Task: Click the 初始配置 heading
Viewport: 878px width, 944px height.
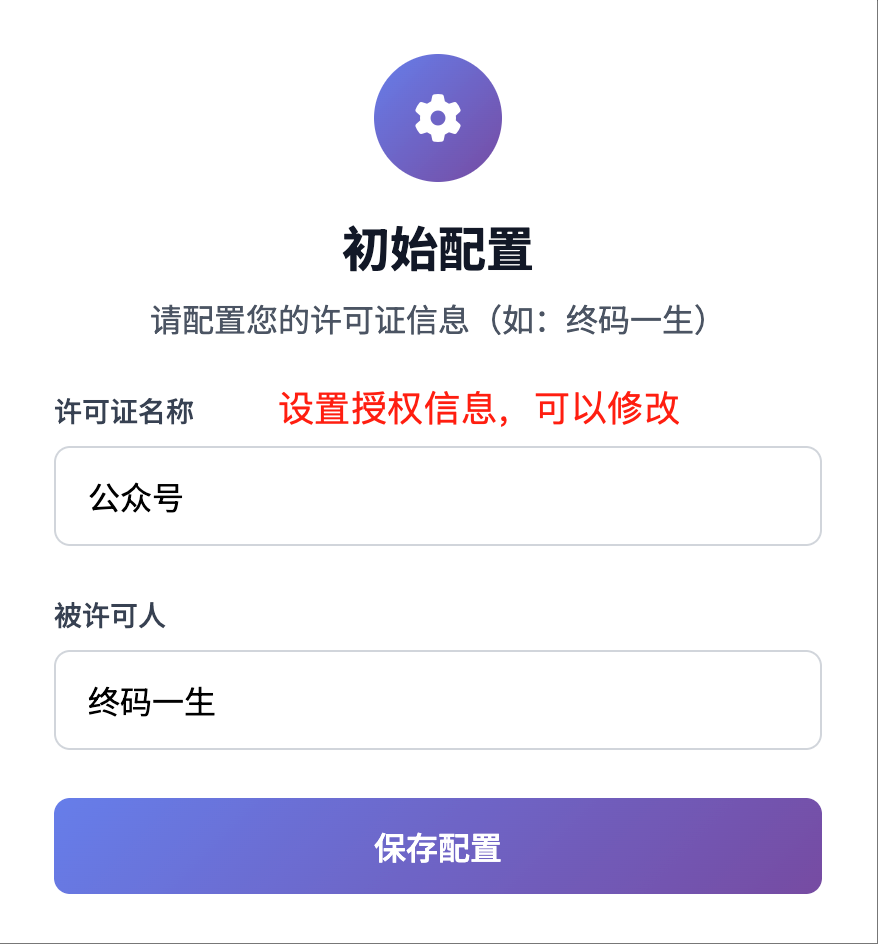Action: pyautogui.click(x=437, y=249)
